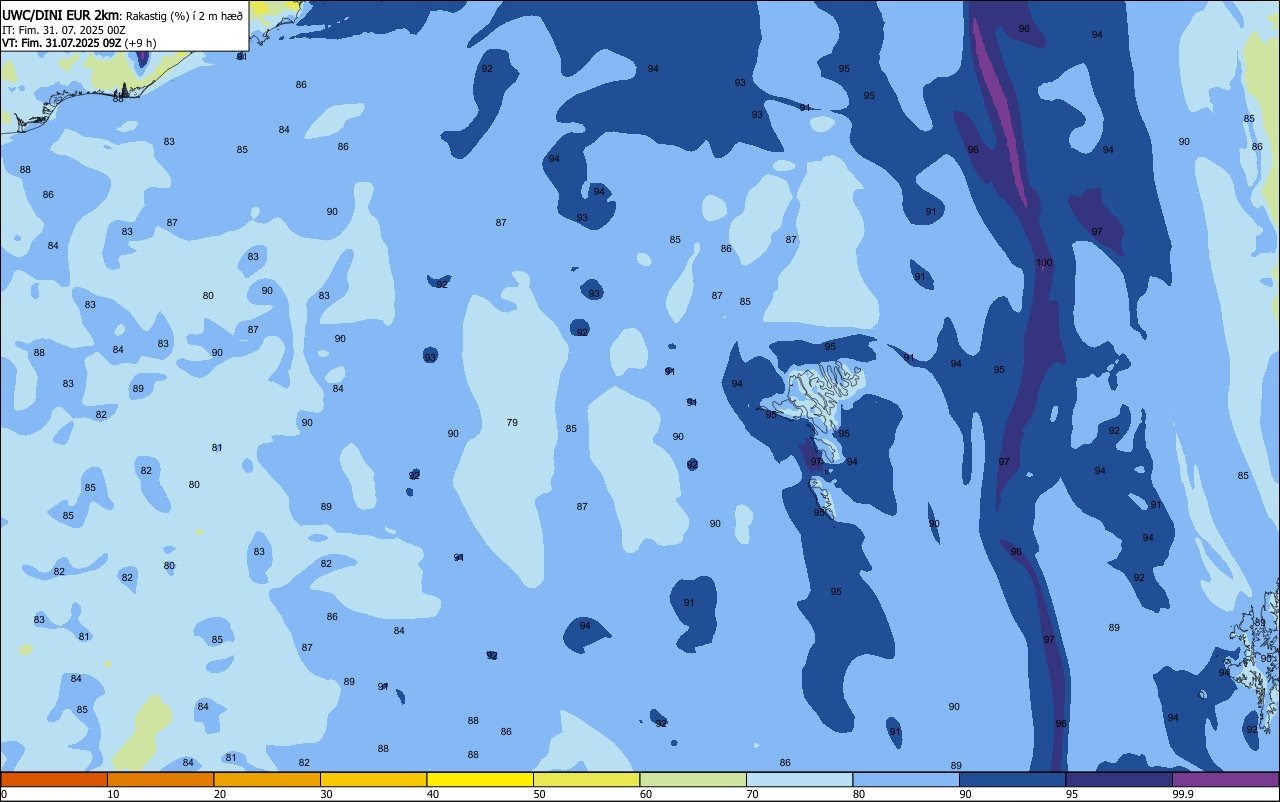The height and width of the screenshot is (802, 1280).
Task: Select the 30–40 golden yellow legend swatch
Action: tap(373, 779)
